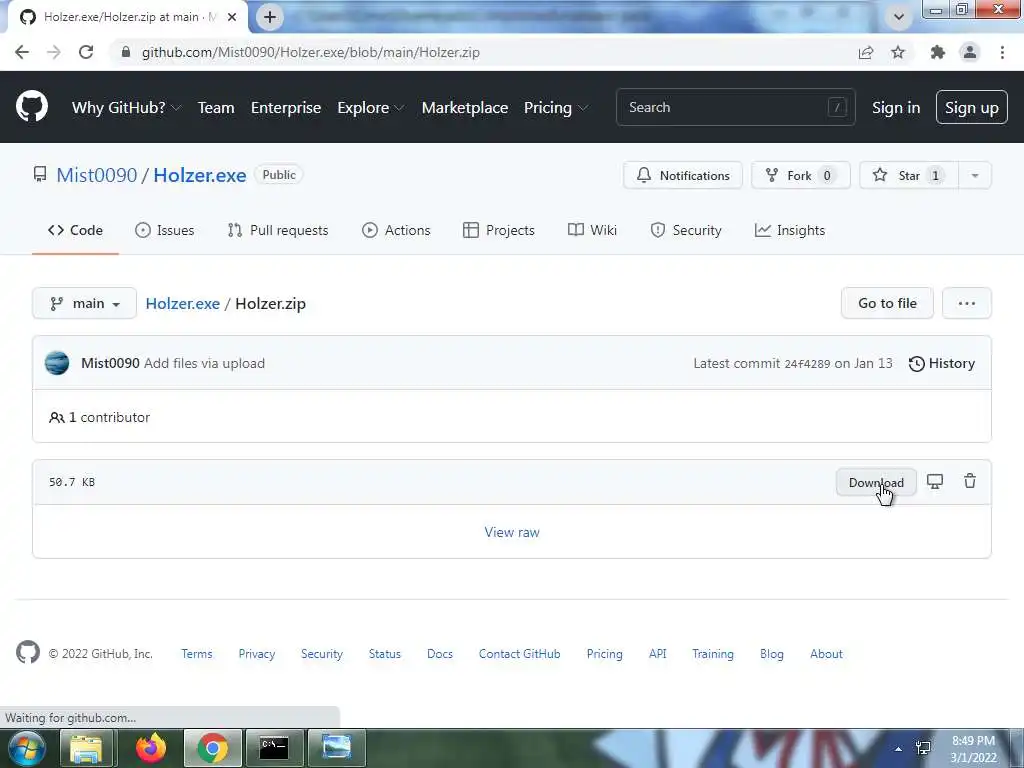
Task: Open the Projects tab
Action: (498, 230)
